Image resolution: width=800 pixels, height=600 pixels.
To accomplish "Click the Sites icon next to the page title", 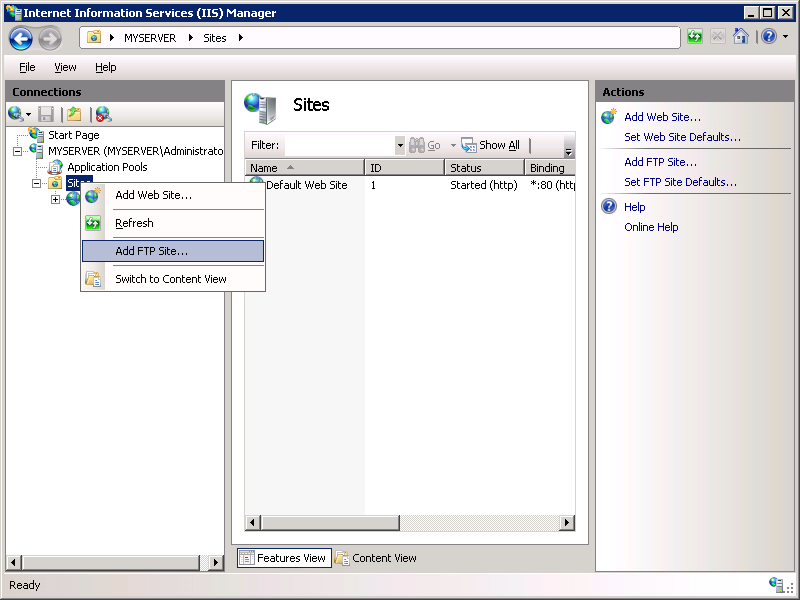I will coord(261,105).
